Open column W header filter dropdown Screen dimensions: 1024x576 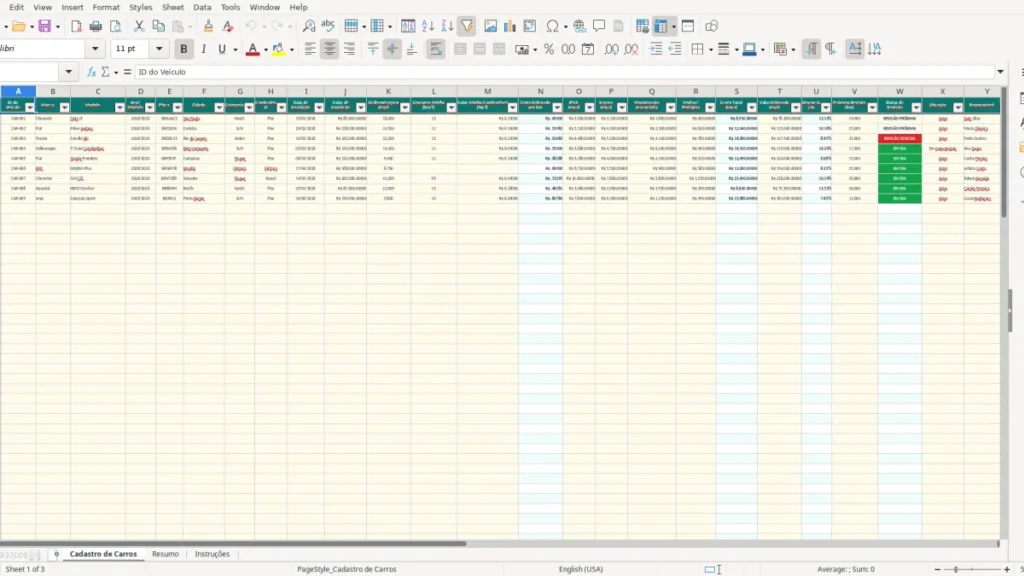[916, 107]
